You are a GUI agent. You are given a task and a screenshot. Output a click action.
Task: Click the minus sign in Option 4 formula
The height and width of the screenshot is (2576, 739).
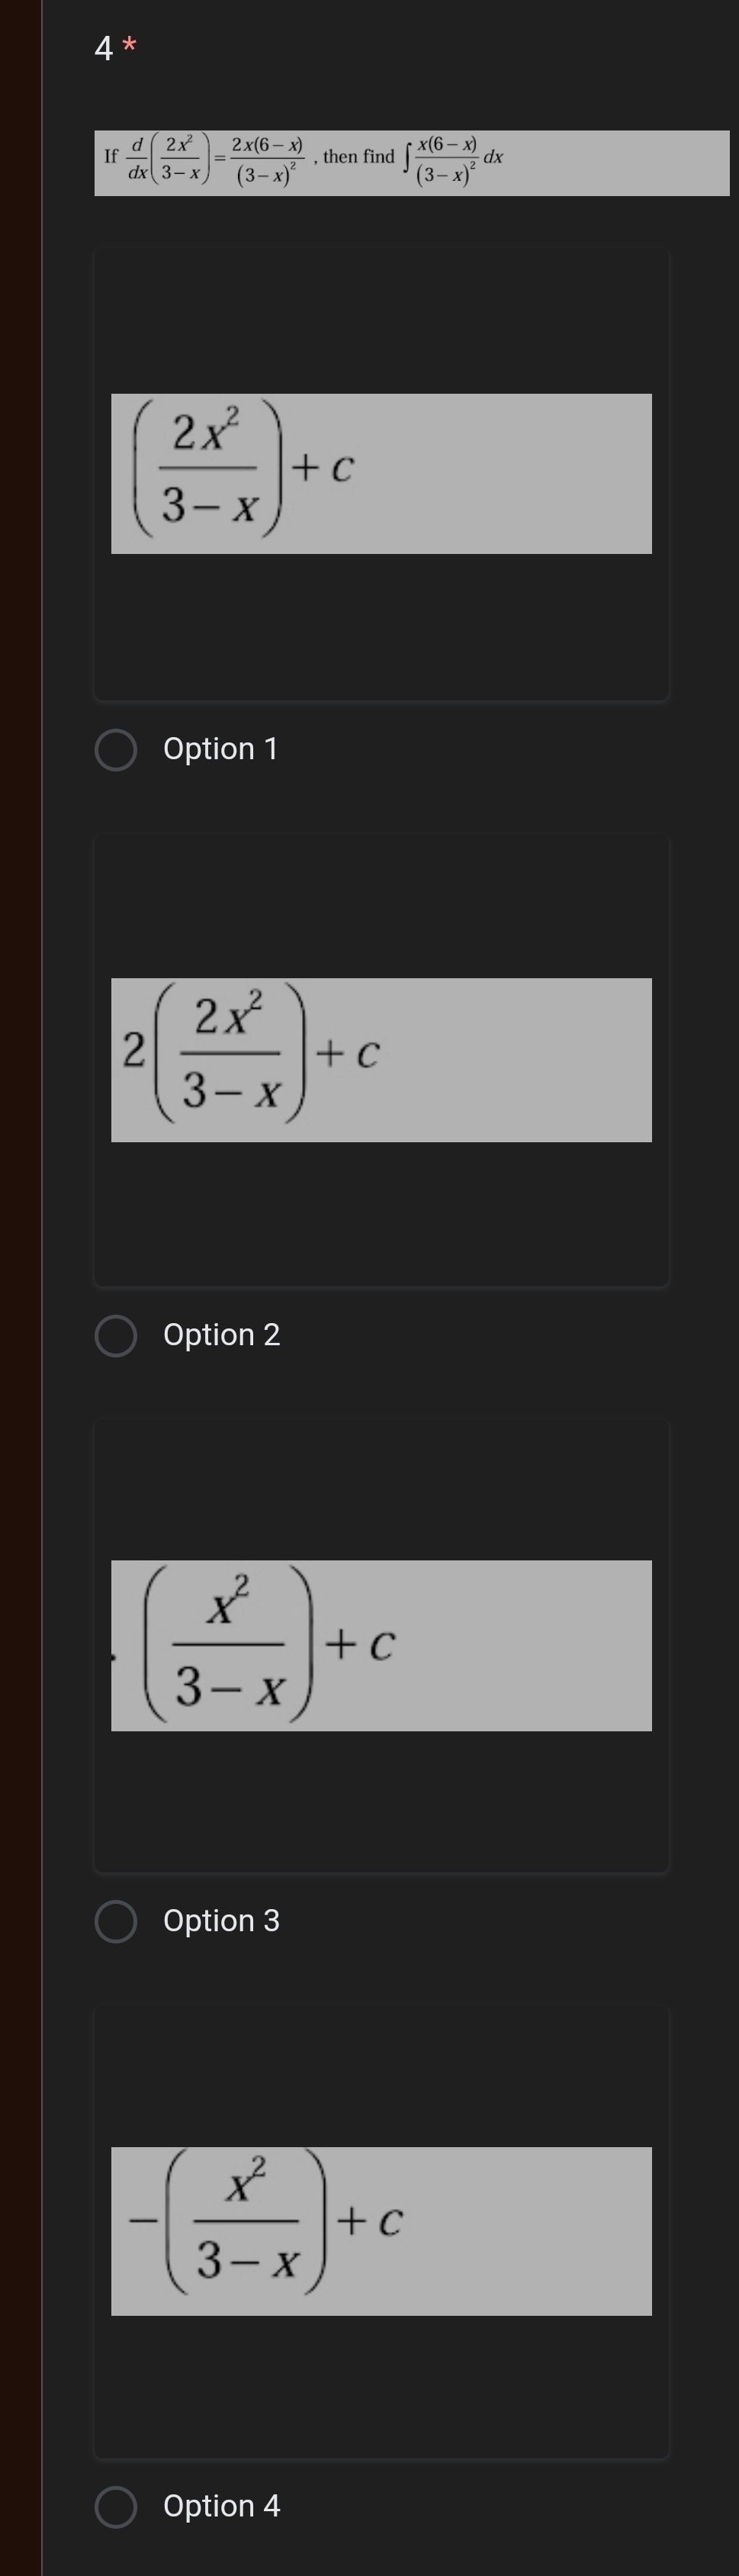(x=143, y=2222)
